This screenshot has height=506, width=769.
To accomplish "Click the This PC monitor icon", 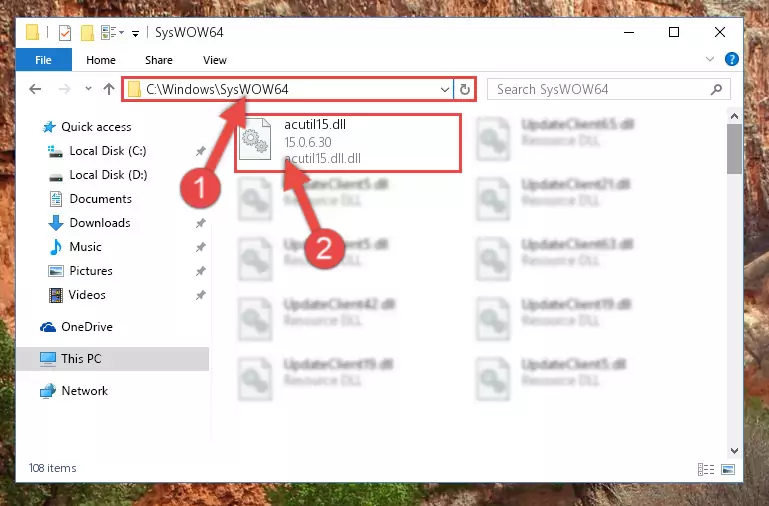I will pos(48,359).
